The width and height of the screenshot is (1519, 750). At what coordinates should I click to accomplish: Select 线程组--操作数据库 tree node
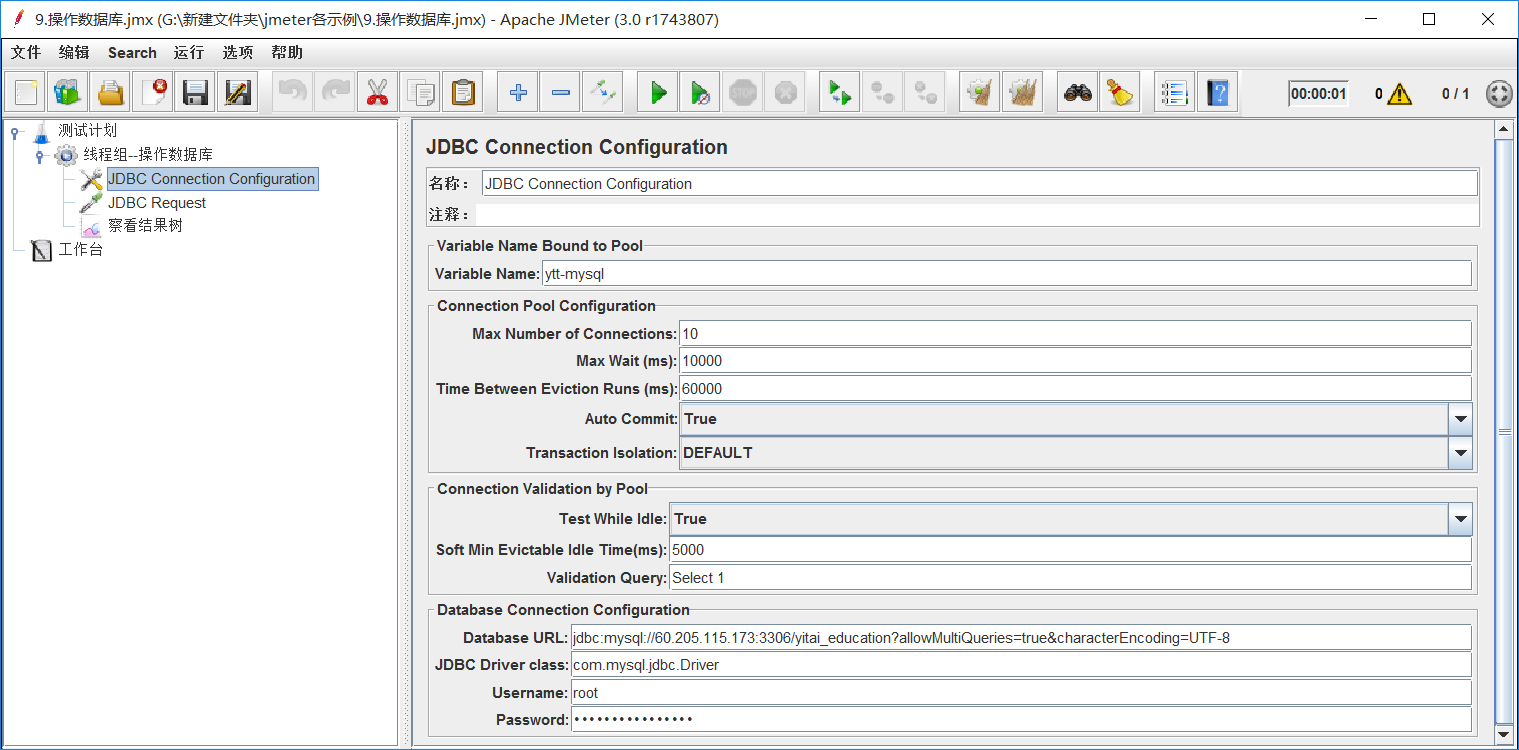148,154
